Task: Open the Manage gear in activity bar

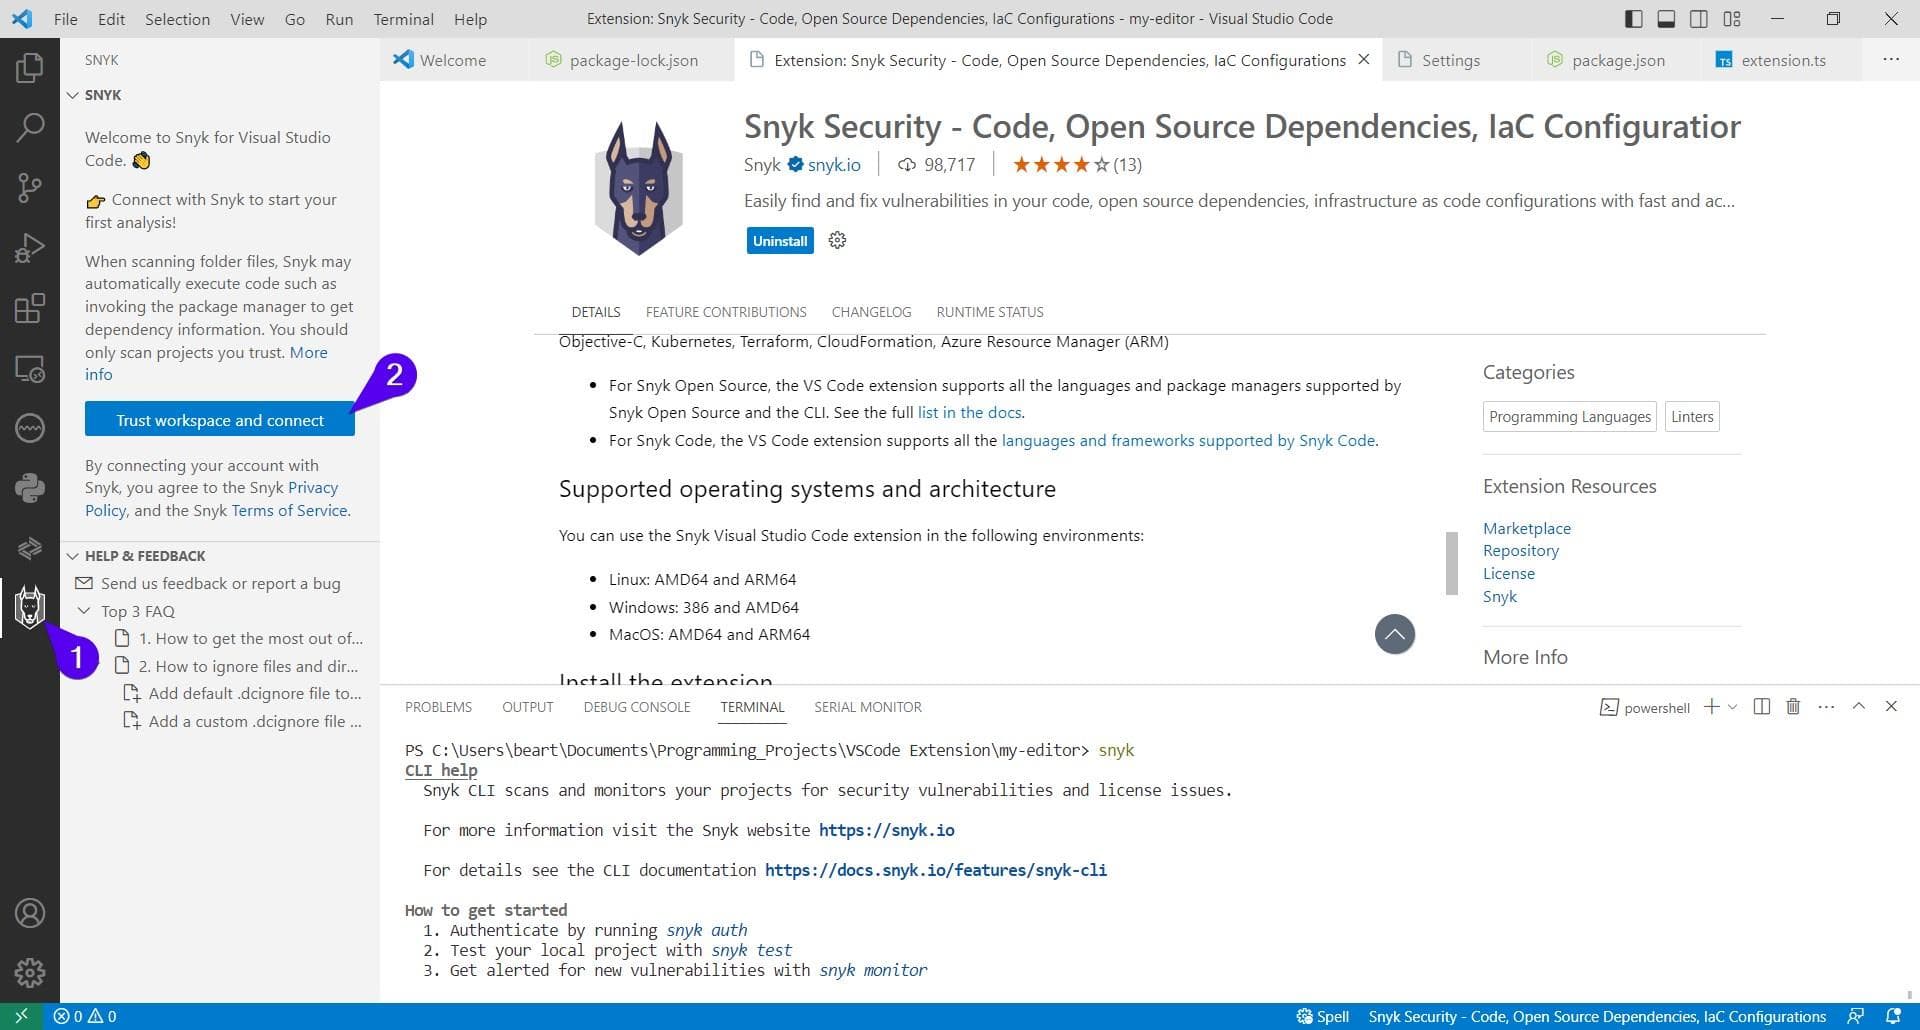Action: tap(30, 972)
